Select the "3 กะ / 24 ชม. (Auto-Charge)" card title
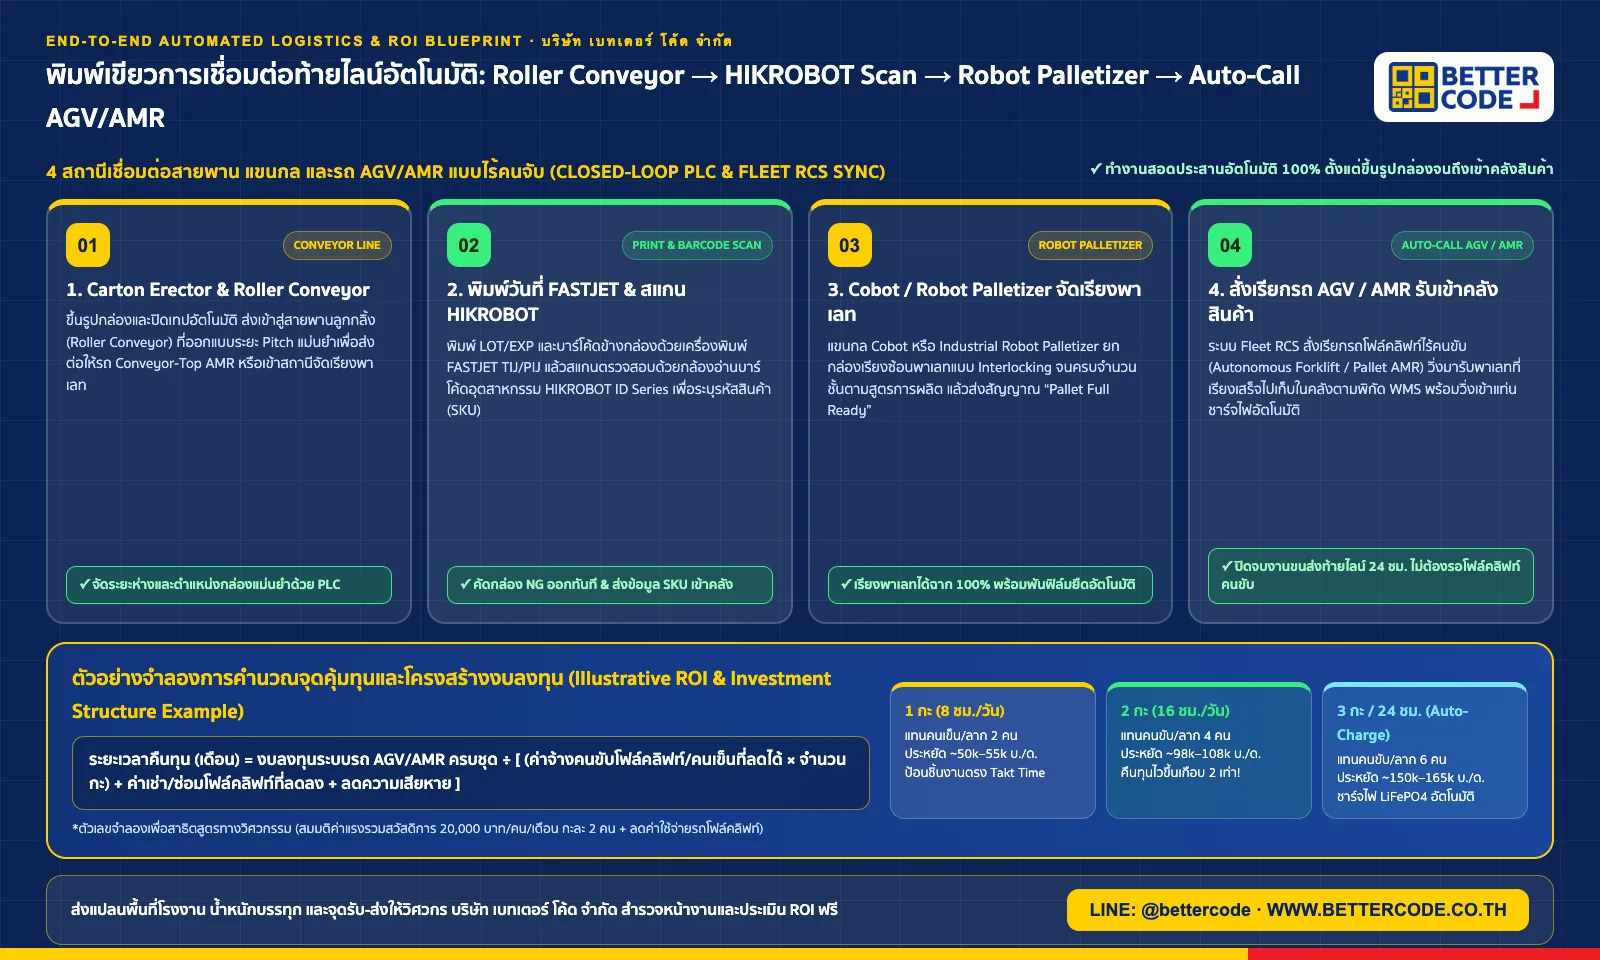The height and width of the screenshot is (960, 1600). [1403, 723]
